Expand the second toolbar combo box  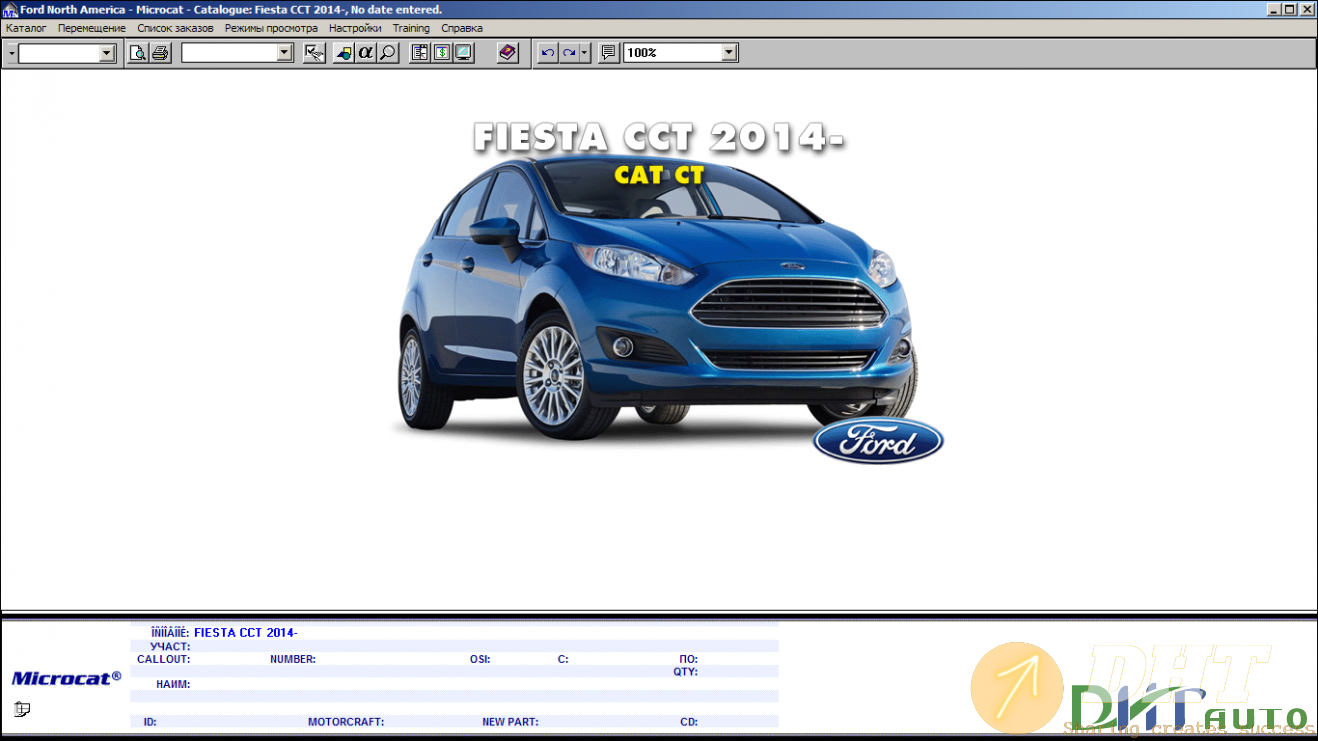284,53
